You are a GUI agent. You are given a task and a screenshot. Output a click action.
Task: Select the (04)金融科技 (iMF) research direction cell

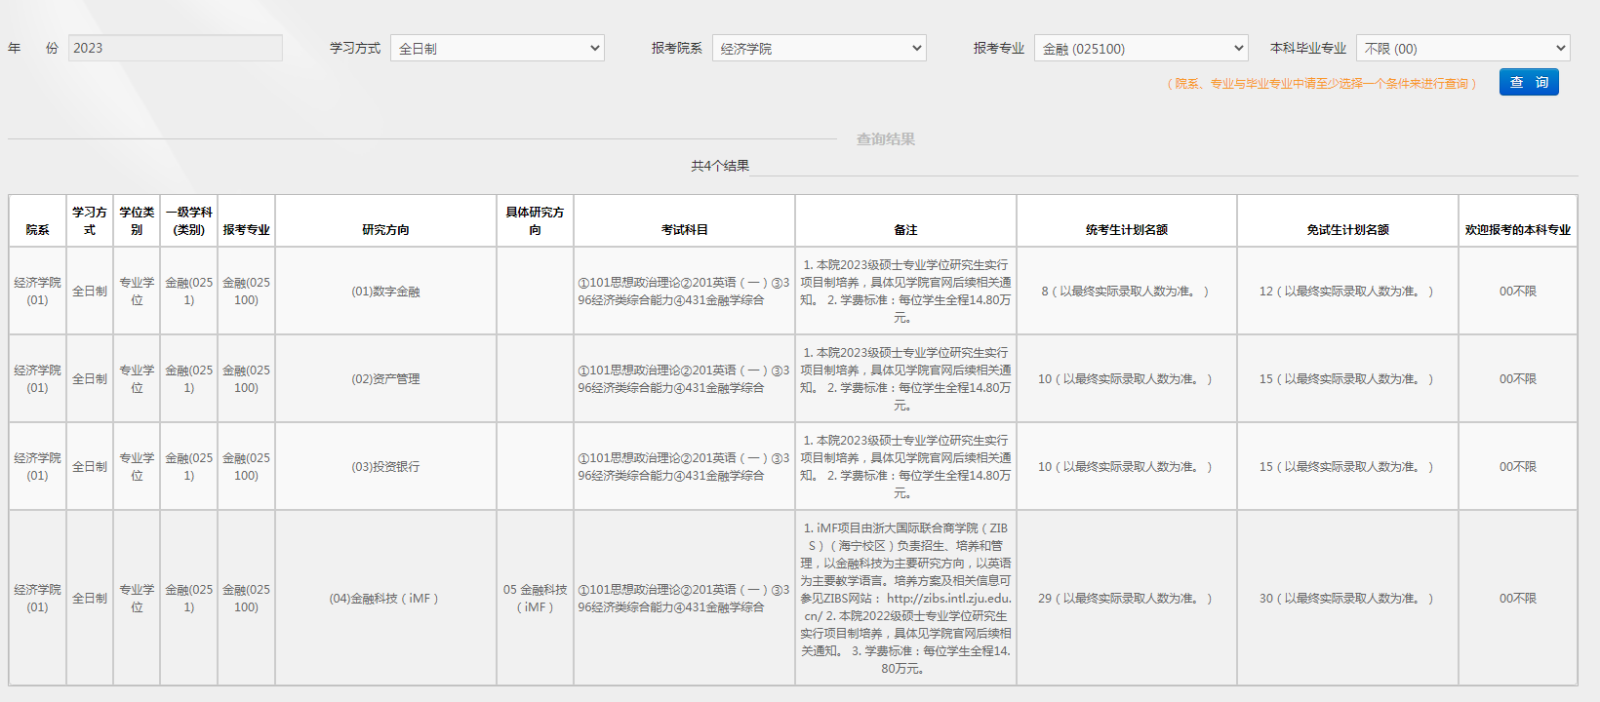(386, 598)
